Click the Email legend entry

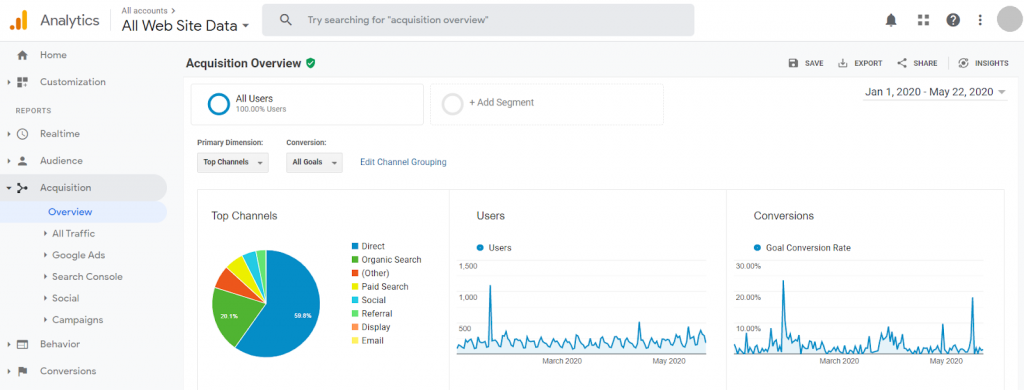(x=368, y=340)
